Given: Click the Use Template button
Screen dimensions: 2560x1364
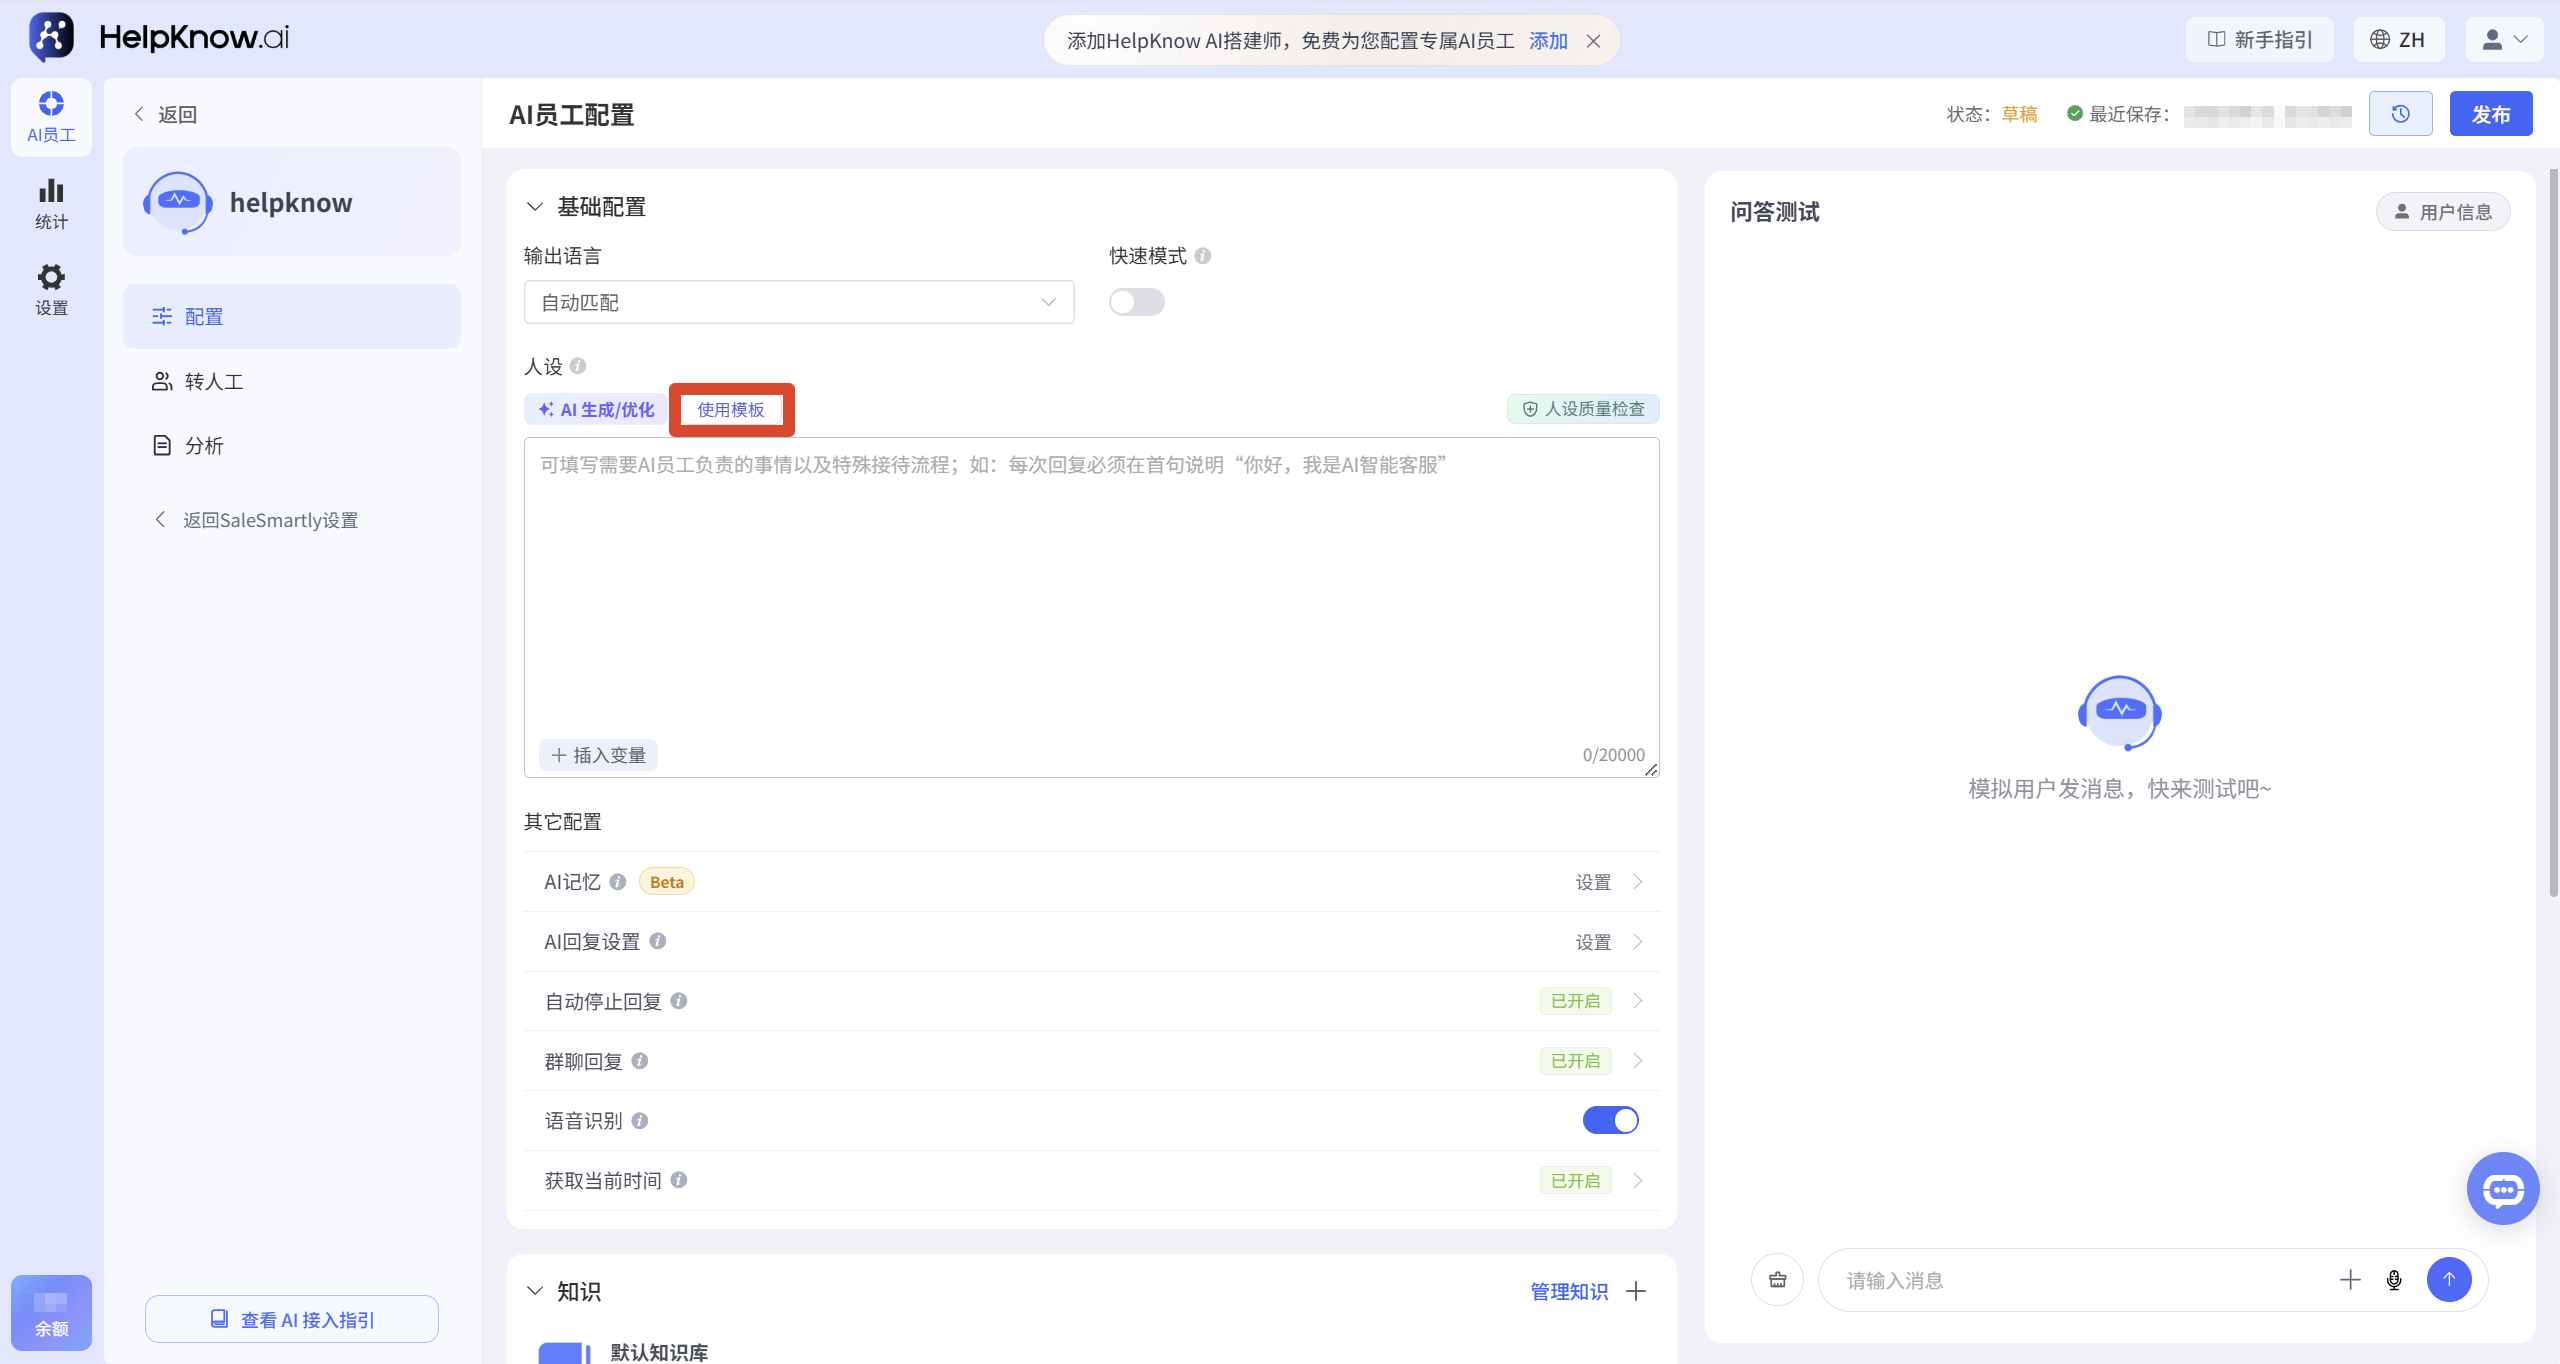Looking at the screenshot, I should tap(731, 409).
